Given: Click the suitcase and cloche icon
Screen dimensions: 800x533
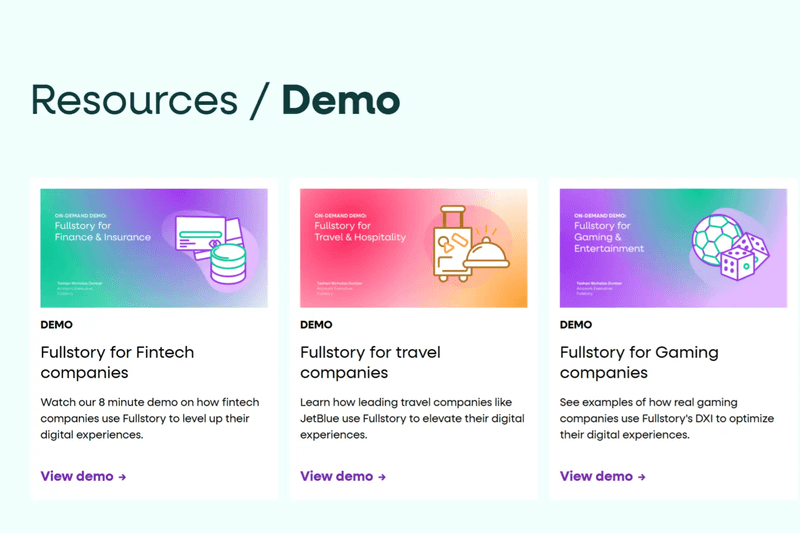Looking at the screenshot, I should 471,244.
